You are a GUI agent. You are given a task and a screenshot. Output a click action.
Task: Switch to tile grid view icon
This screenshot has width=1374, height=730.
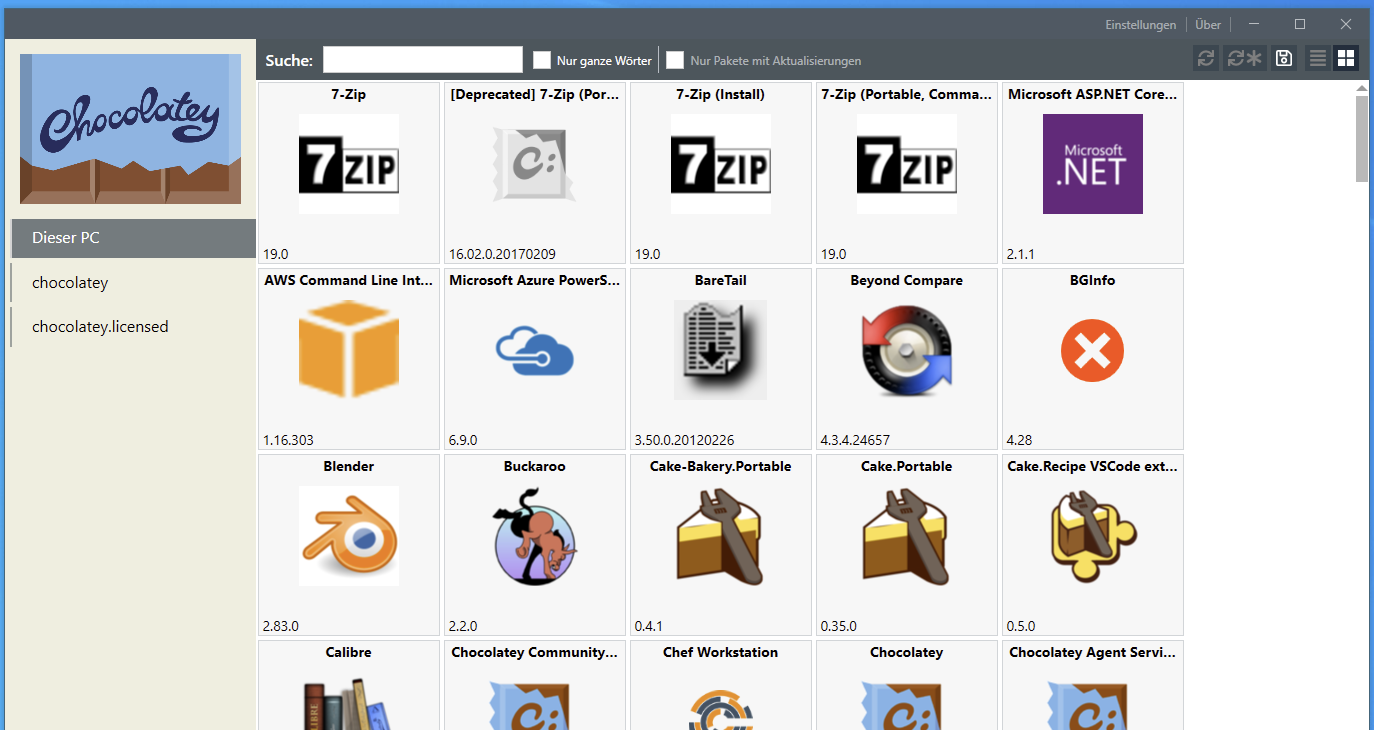pyautogui.click(x=1346, y=58)
